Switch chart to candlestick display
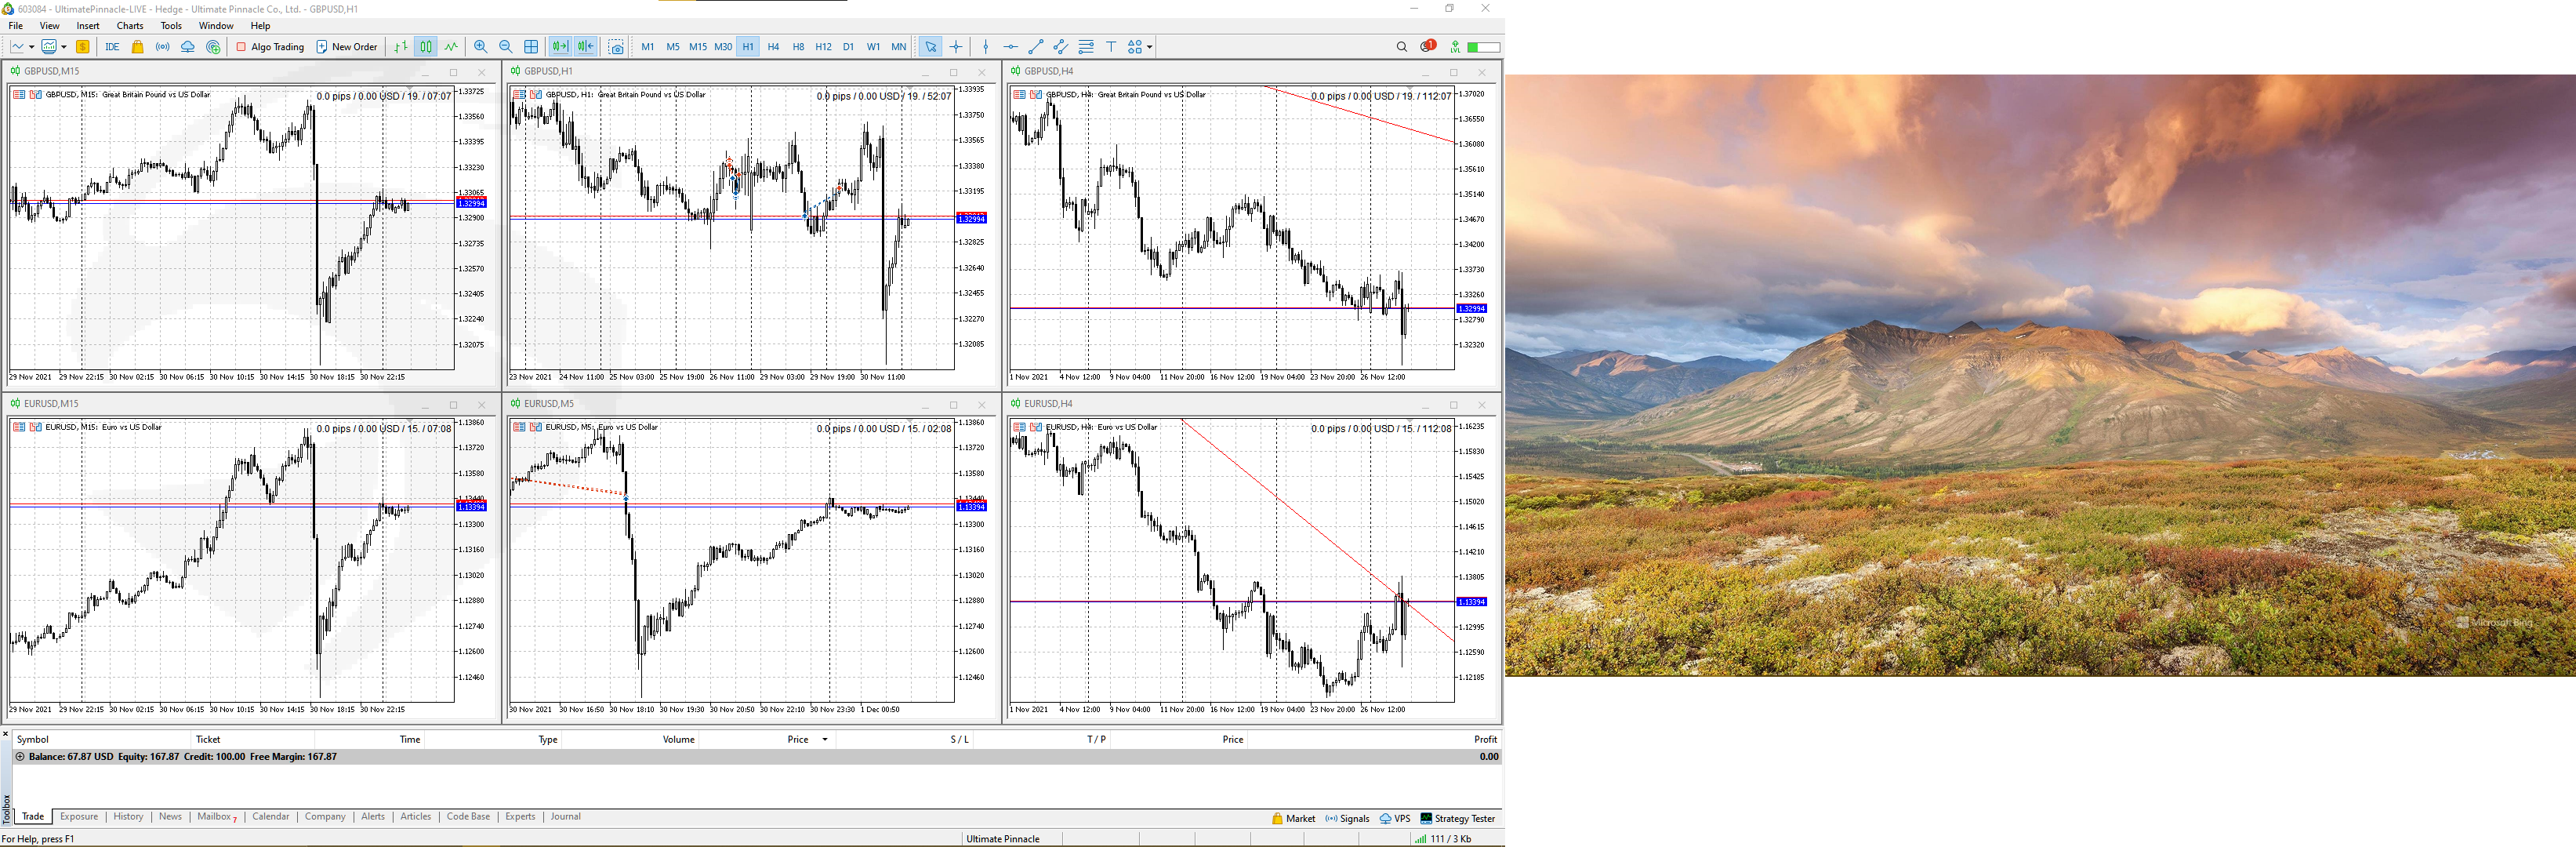This screenshot has width=2576, height=847. [x=426, y=47]
